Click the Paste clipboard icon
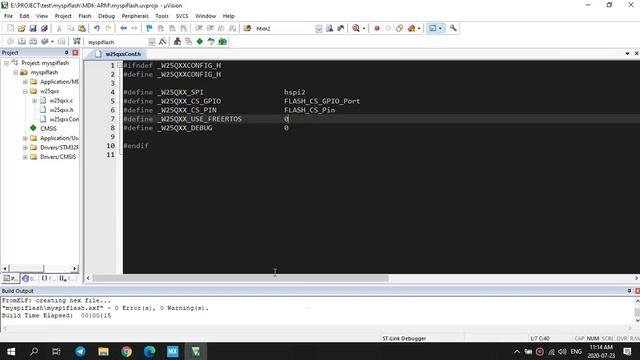Screen dimensions: 640x360 pos(82,28)
